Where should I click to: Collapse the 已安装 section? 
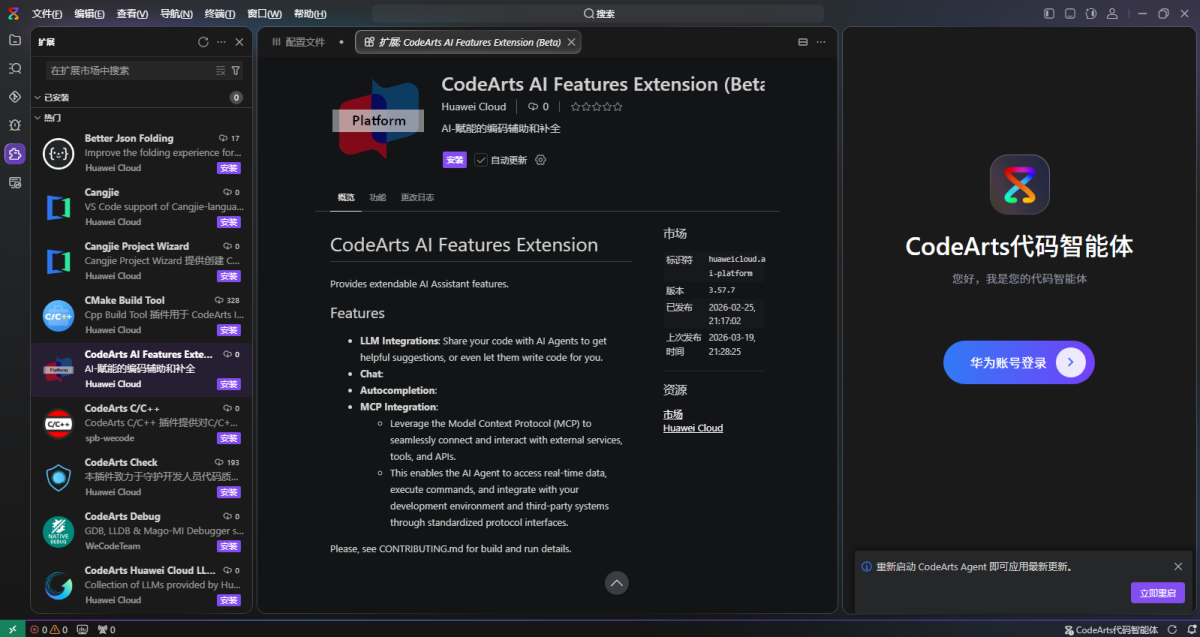(38, 98)
